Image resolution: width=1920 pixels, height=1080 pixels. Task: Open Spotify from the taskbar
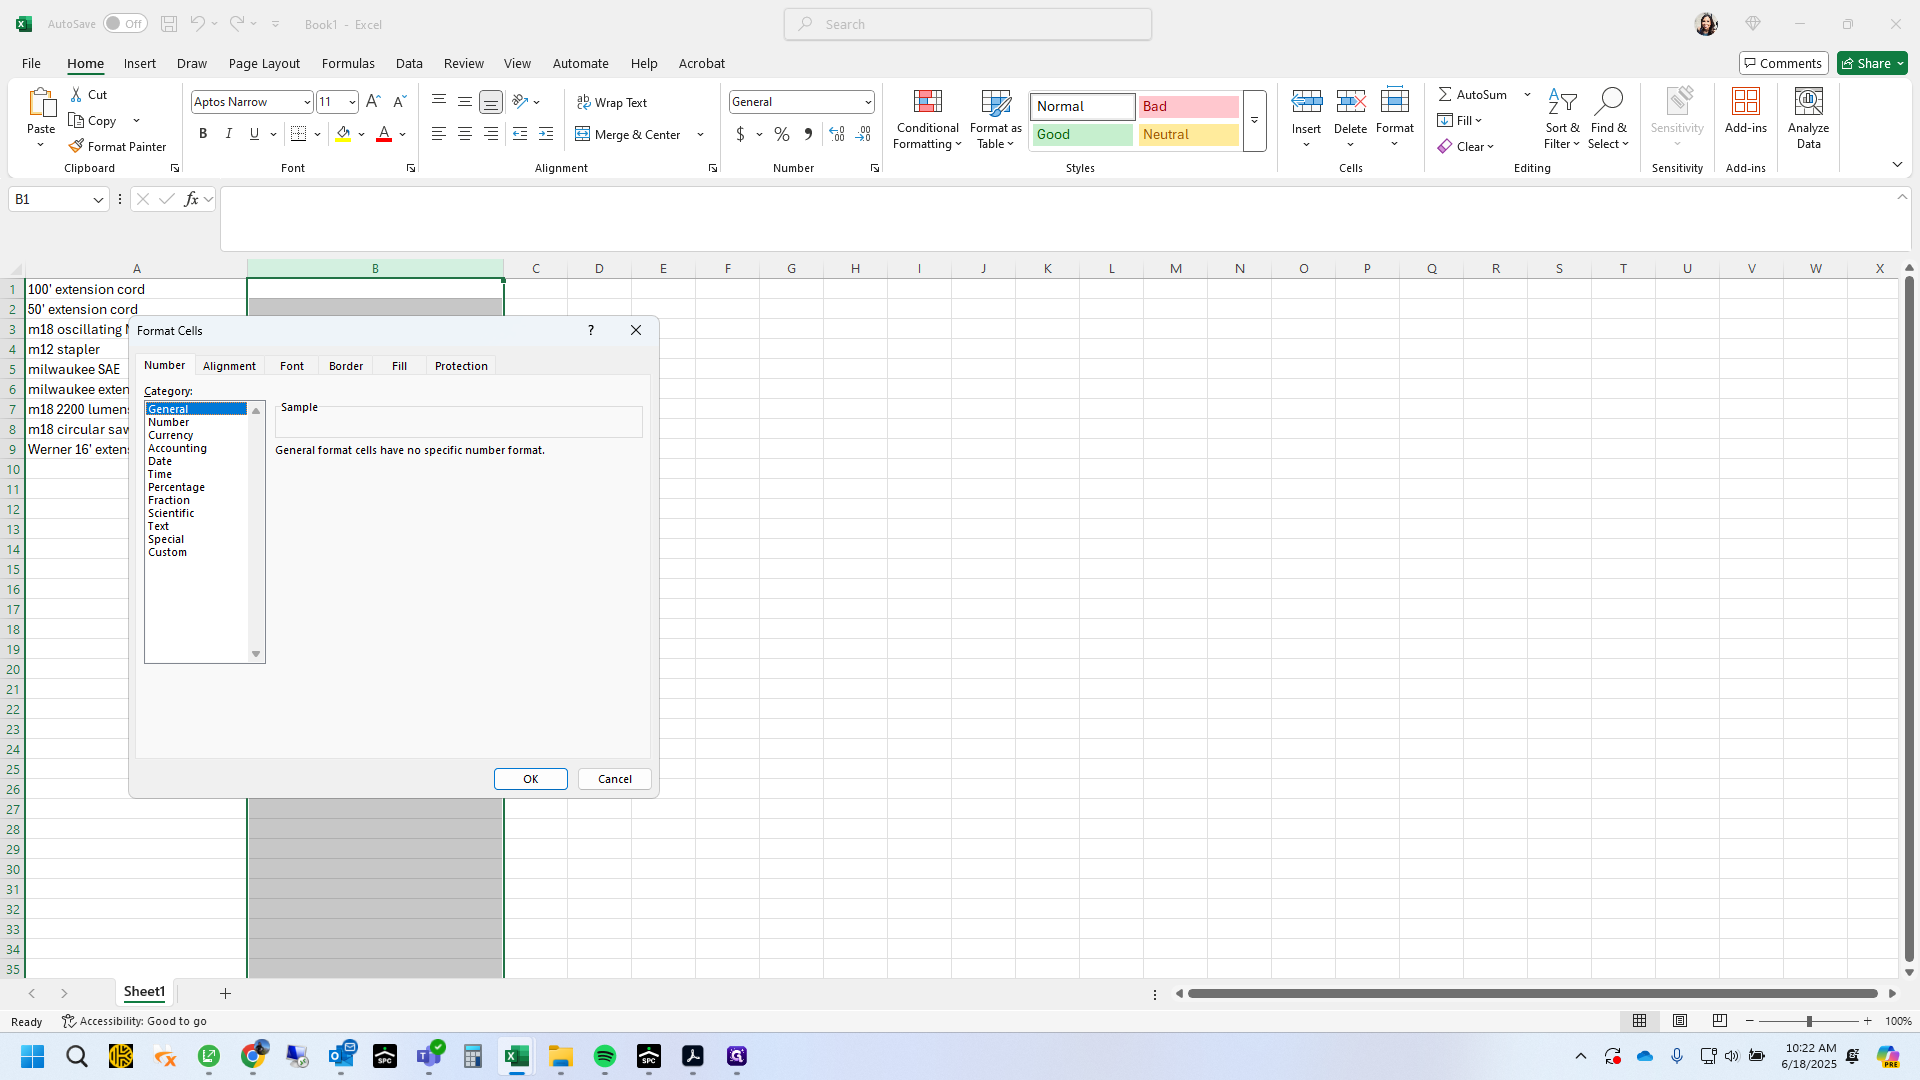605,1056
